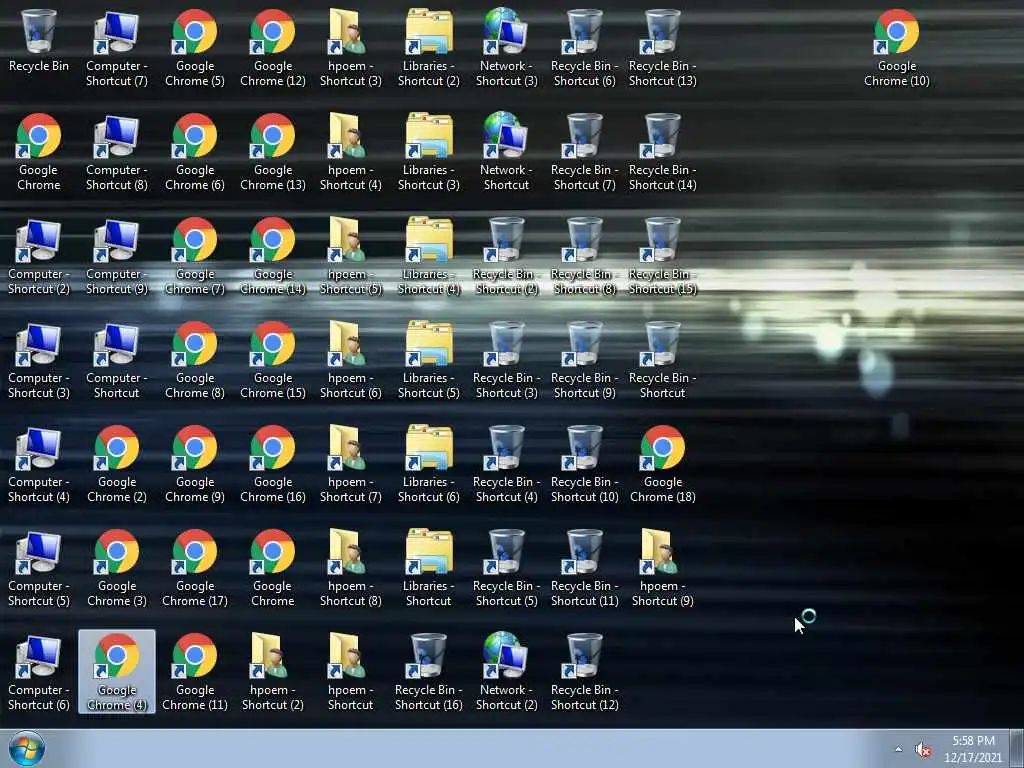The height and width of the screenshot is (768, 1024).
Task: Select the Libraries - Shortcut (6) icon
Action: tap(428, 463)
